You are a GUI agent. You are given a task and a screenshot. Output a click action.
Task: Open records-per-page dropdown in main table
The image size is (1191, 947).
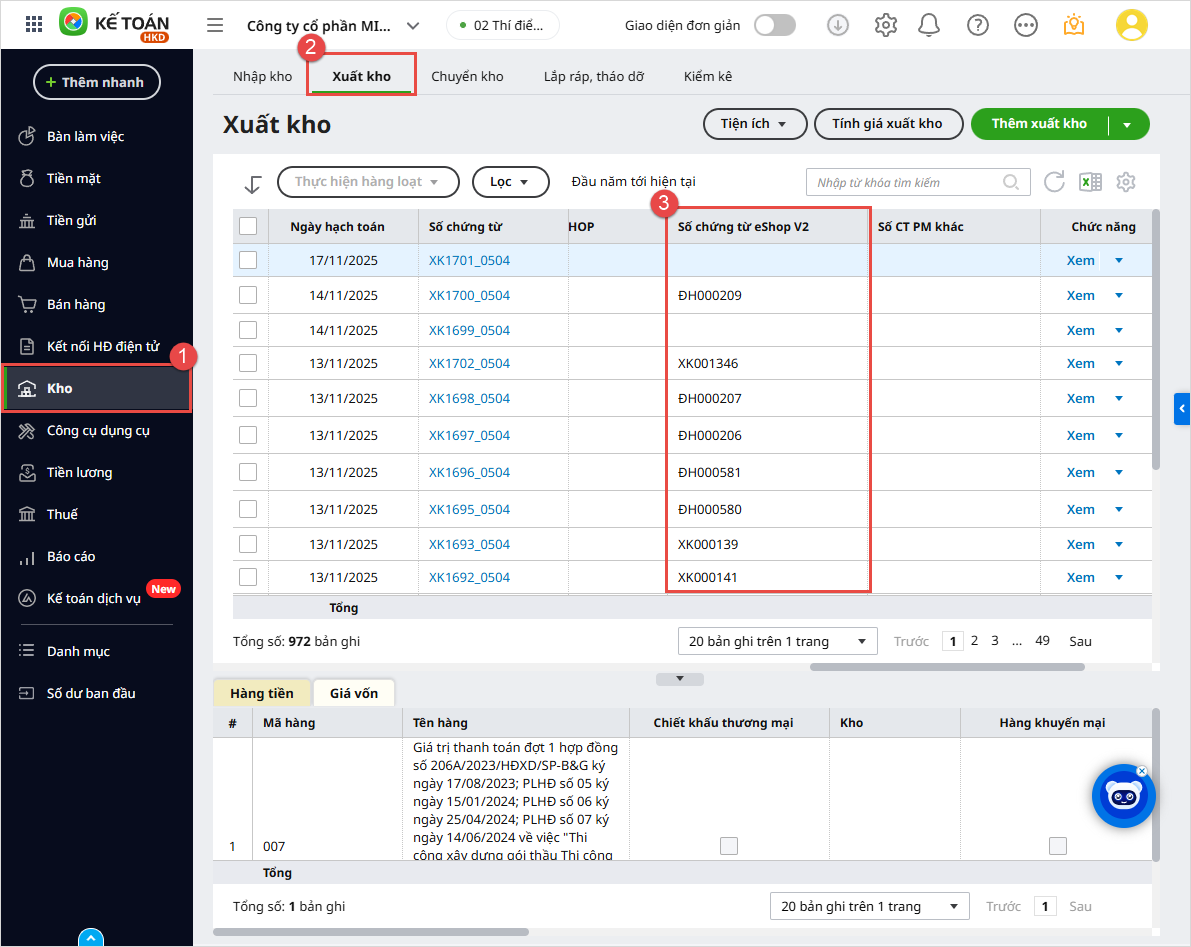pos(777,641)
